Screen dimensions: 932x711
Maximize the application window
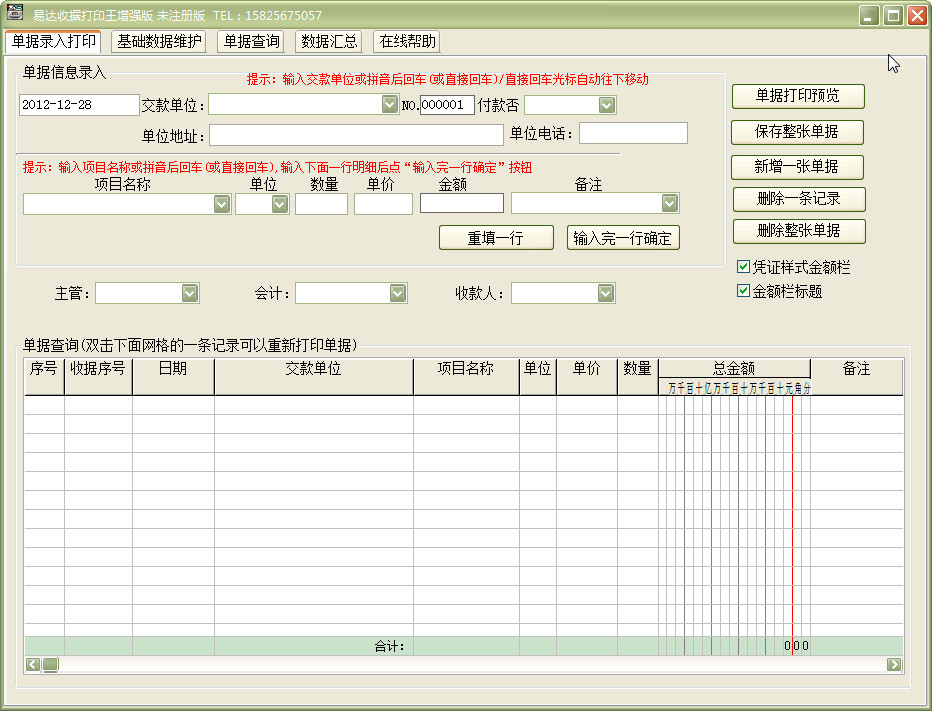893,15
